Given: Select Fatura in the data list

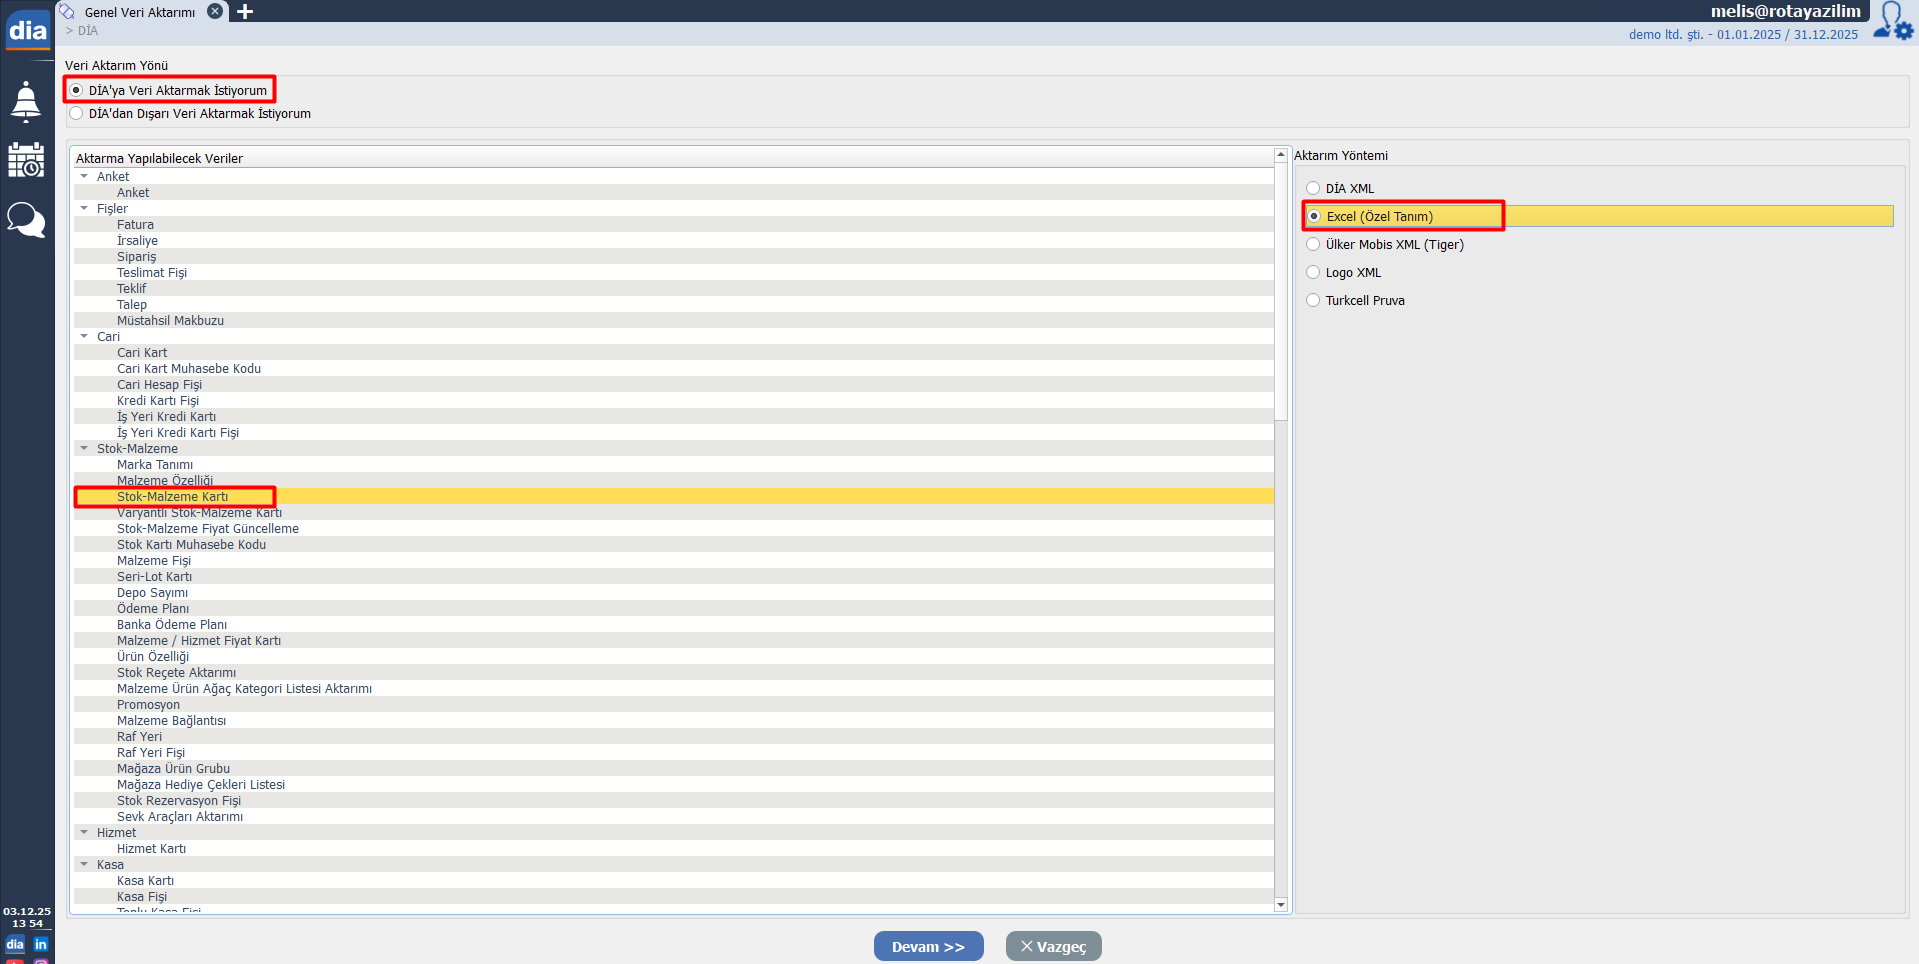Looking at the screenshot, I should point(135,225).
